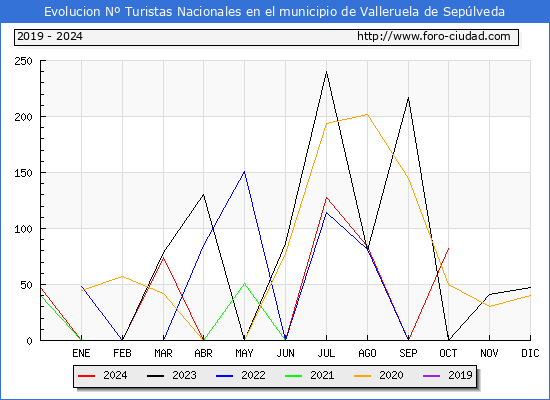Click the DIC month axis label

click(x=530, y=353)
